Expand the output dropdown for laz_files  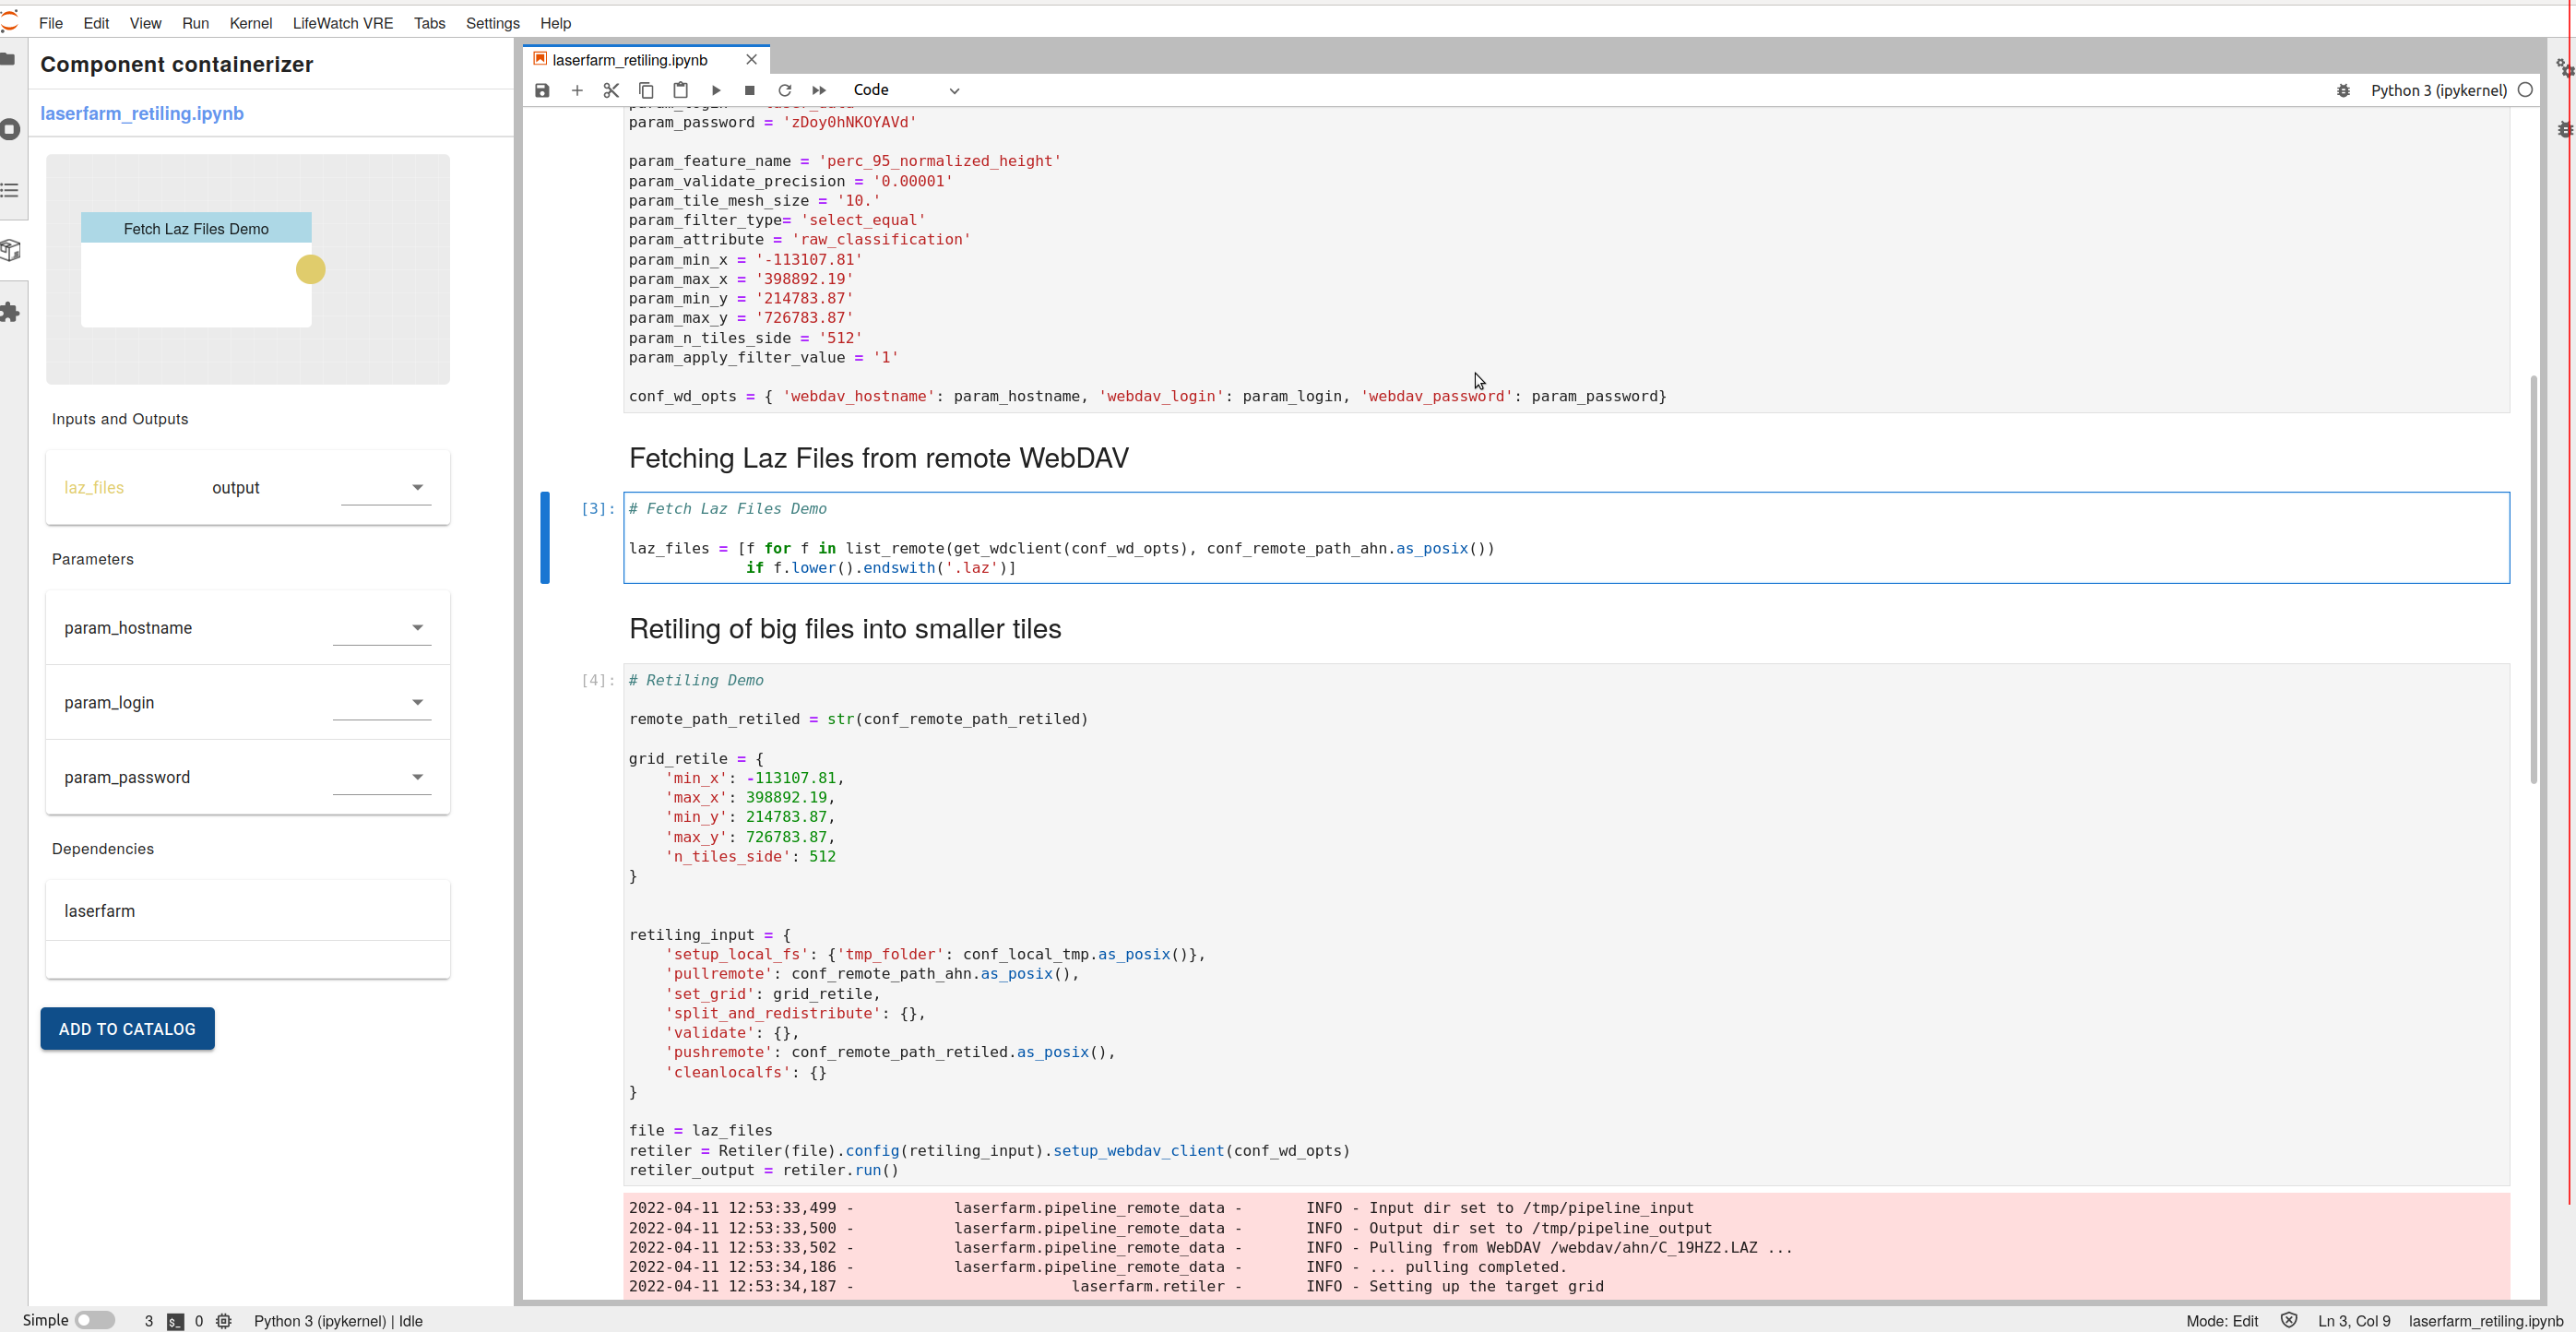coord(417,487)
